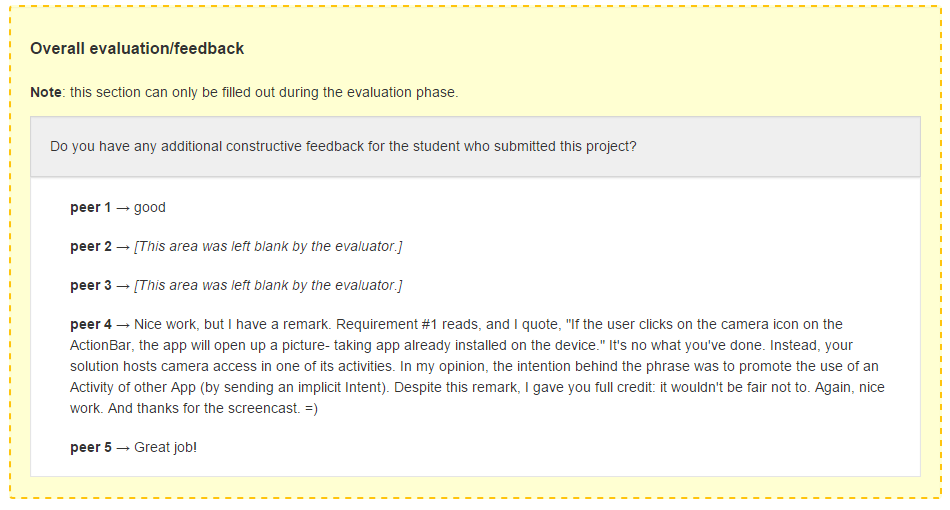The width and height of the screenshot is (950, 510).
Task: Click the arrow after peer 3
Action: tap(123, 286)
